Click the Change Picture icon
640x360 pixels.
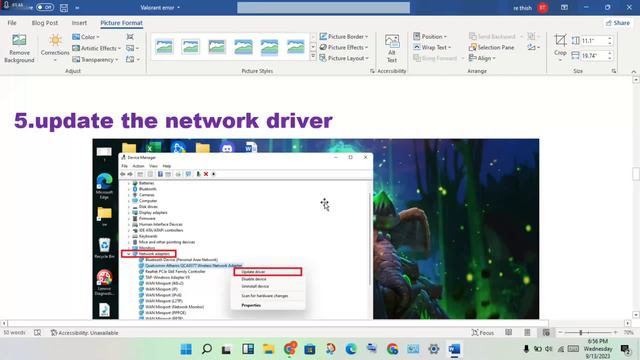click(130, 48)
